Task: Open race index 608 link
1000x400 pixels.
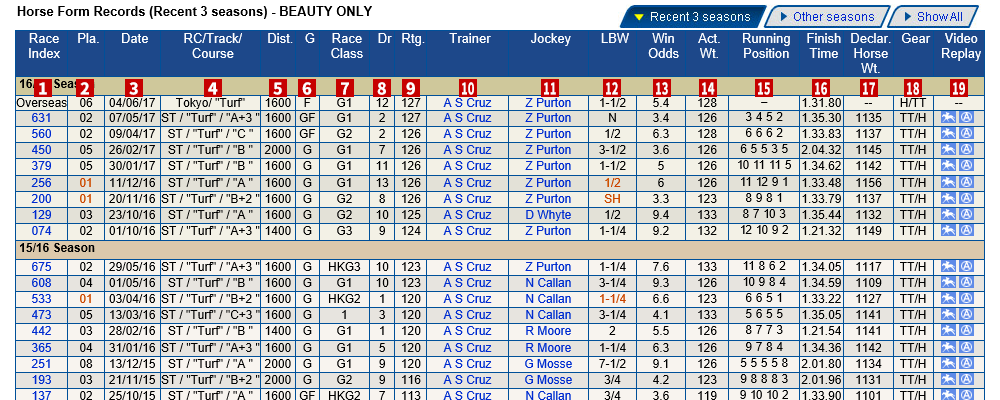Action: click(x=41, y=283)
